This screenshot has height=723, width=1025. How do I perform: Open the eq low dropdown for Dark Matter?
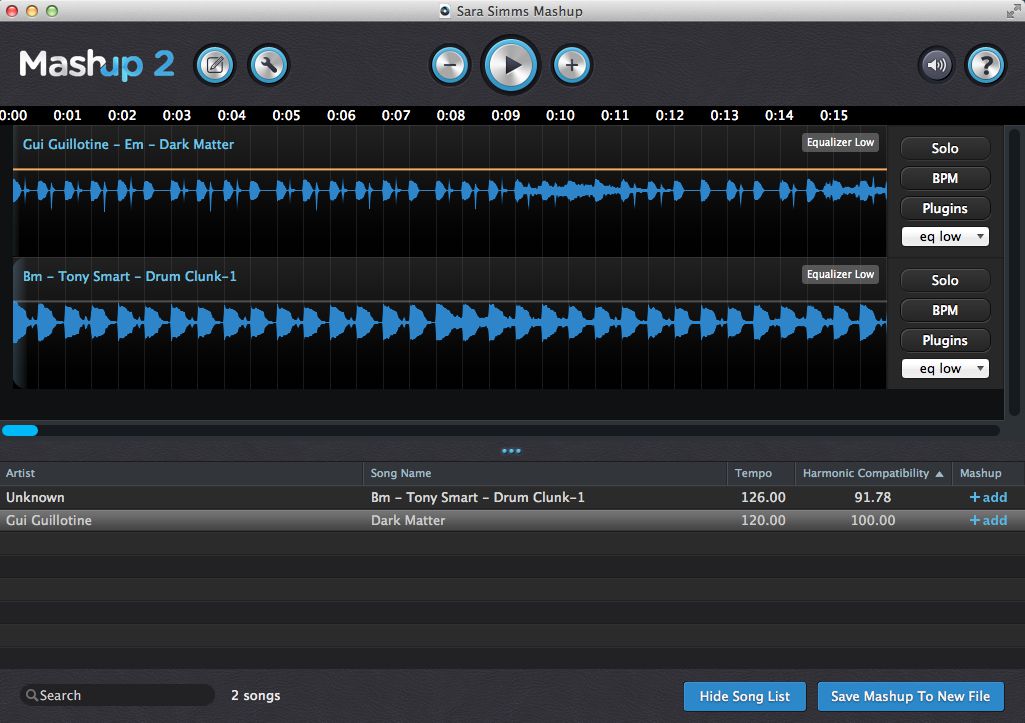click(944, 236)
